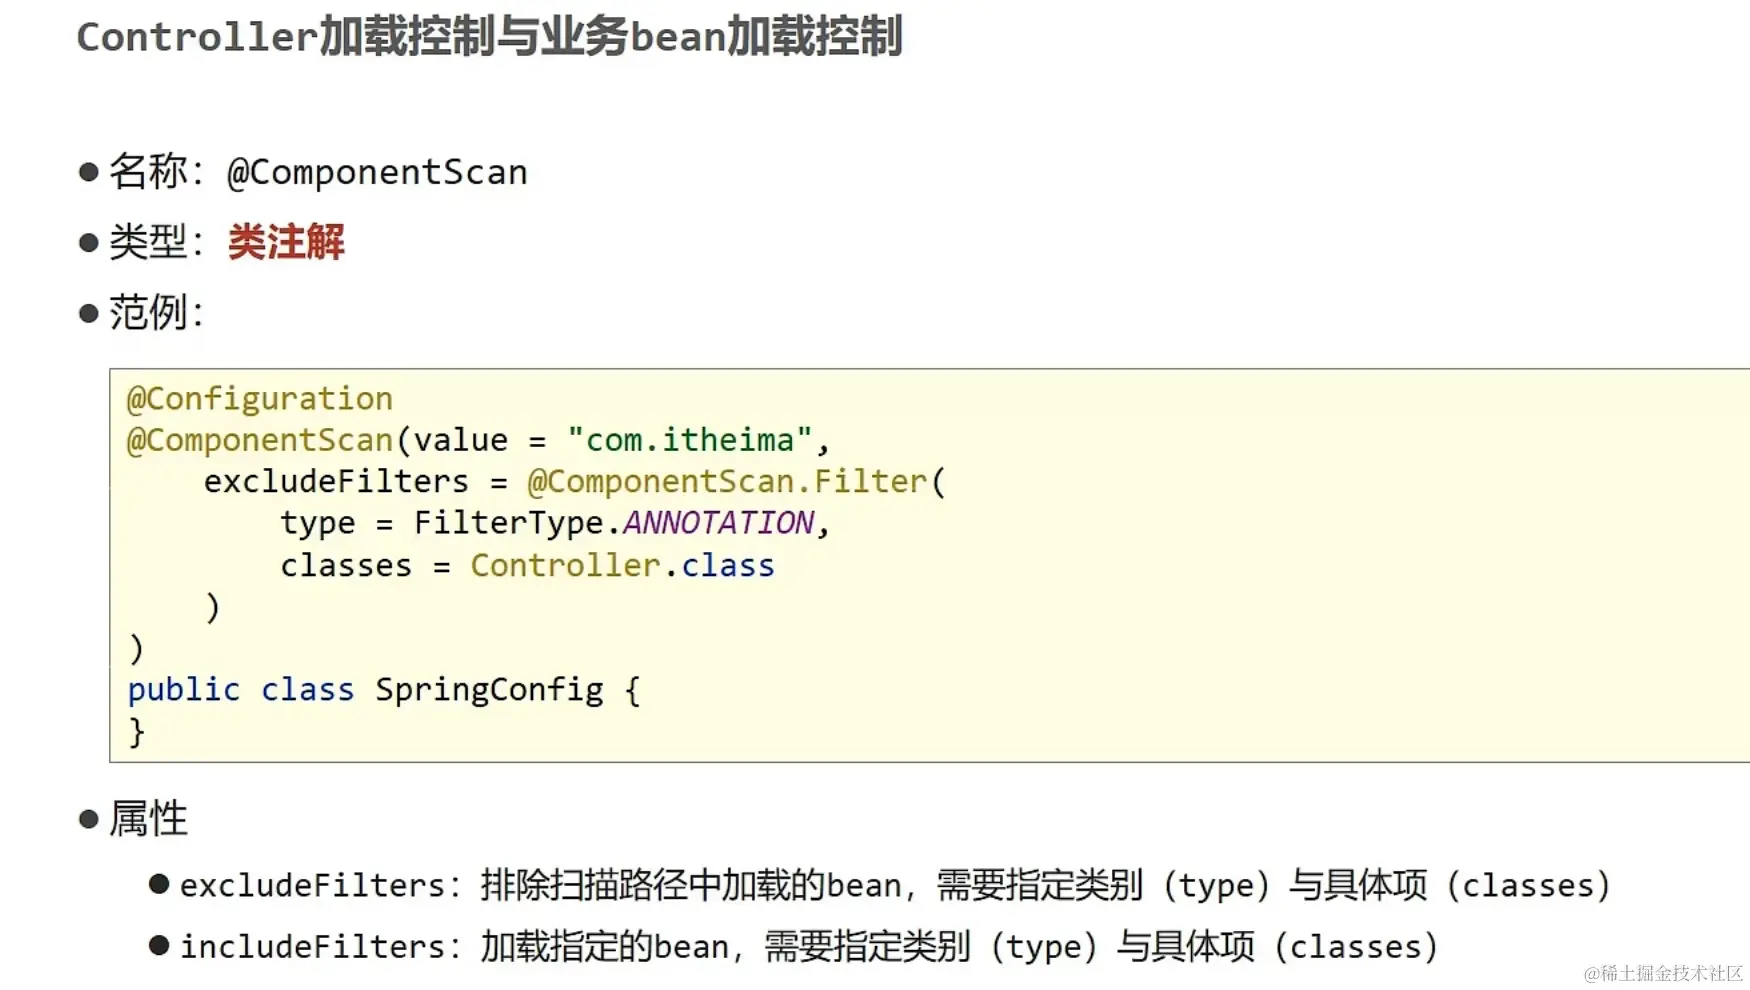Click the bullet dot before 类型
This screenshot has height=990, width=1750.
[x=88, y=243]
